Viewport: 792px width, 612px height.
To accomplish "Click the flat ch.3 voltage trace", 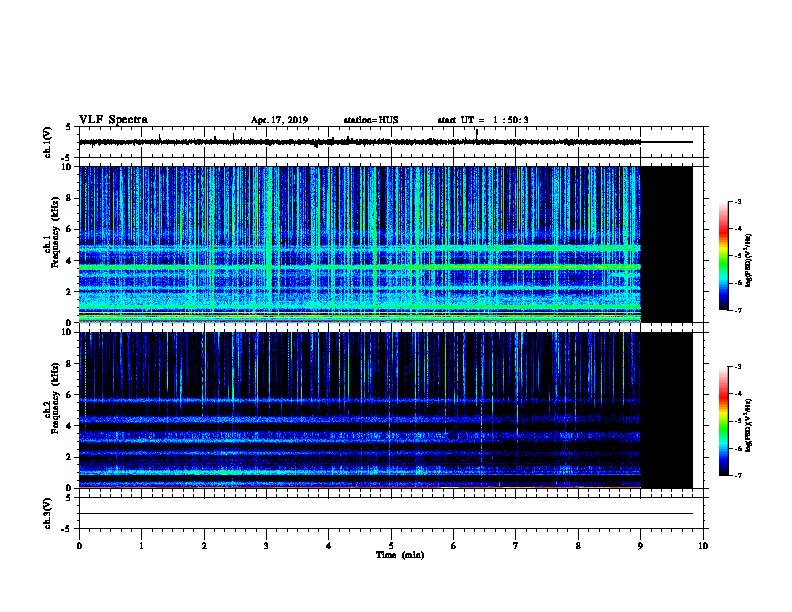I will pos(386,514).
